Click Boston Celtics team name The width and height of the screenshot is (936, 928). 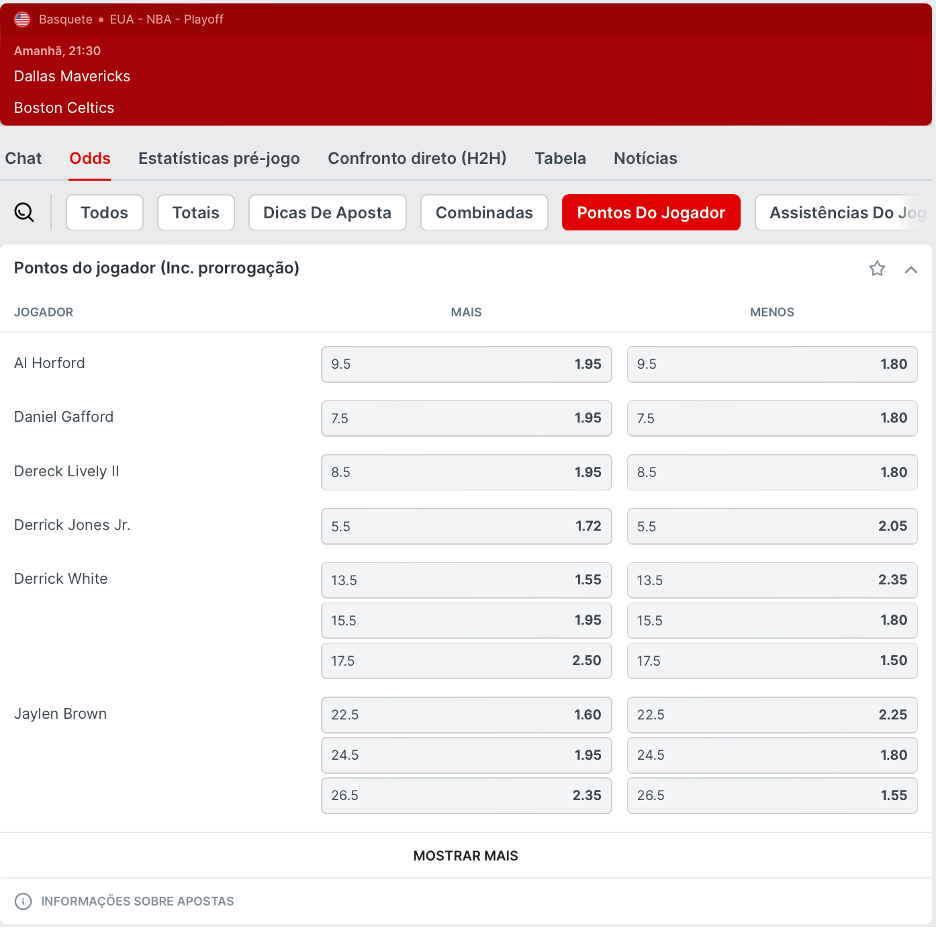[x=64, y=108]
